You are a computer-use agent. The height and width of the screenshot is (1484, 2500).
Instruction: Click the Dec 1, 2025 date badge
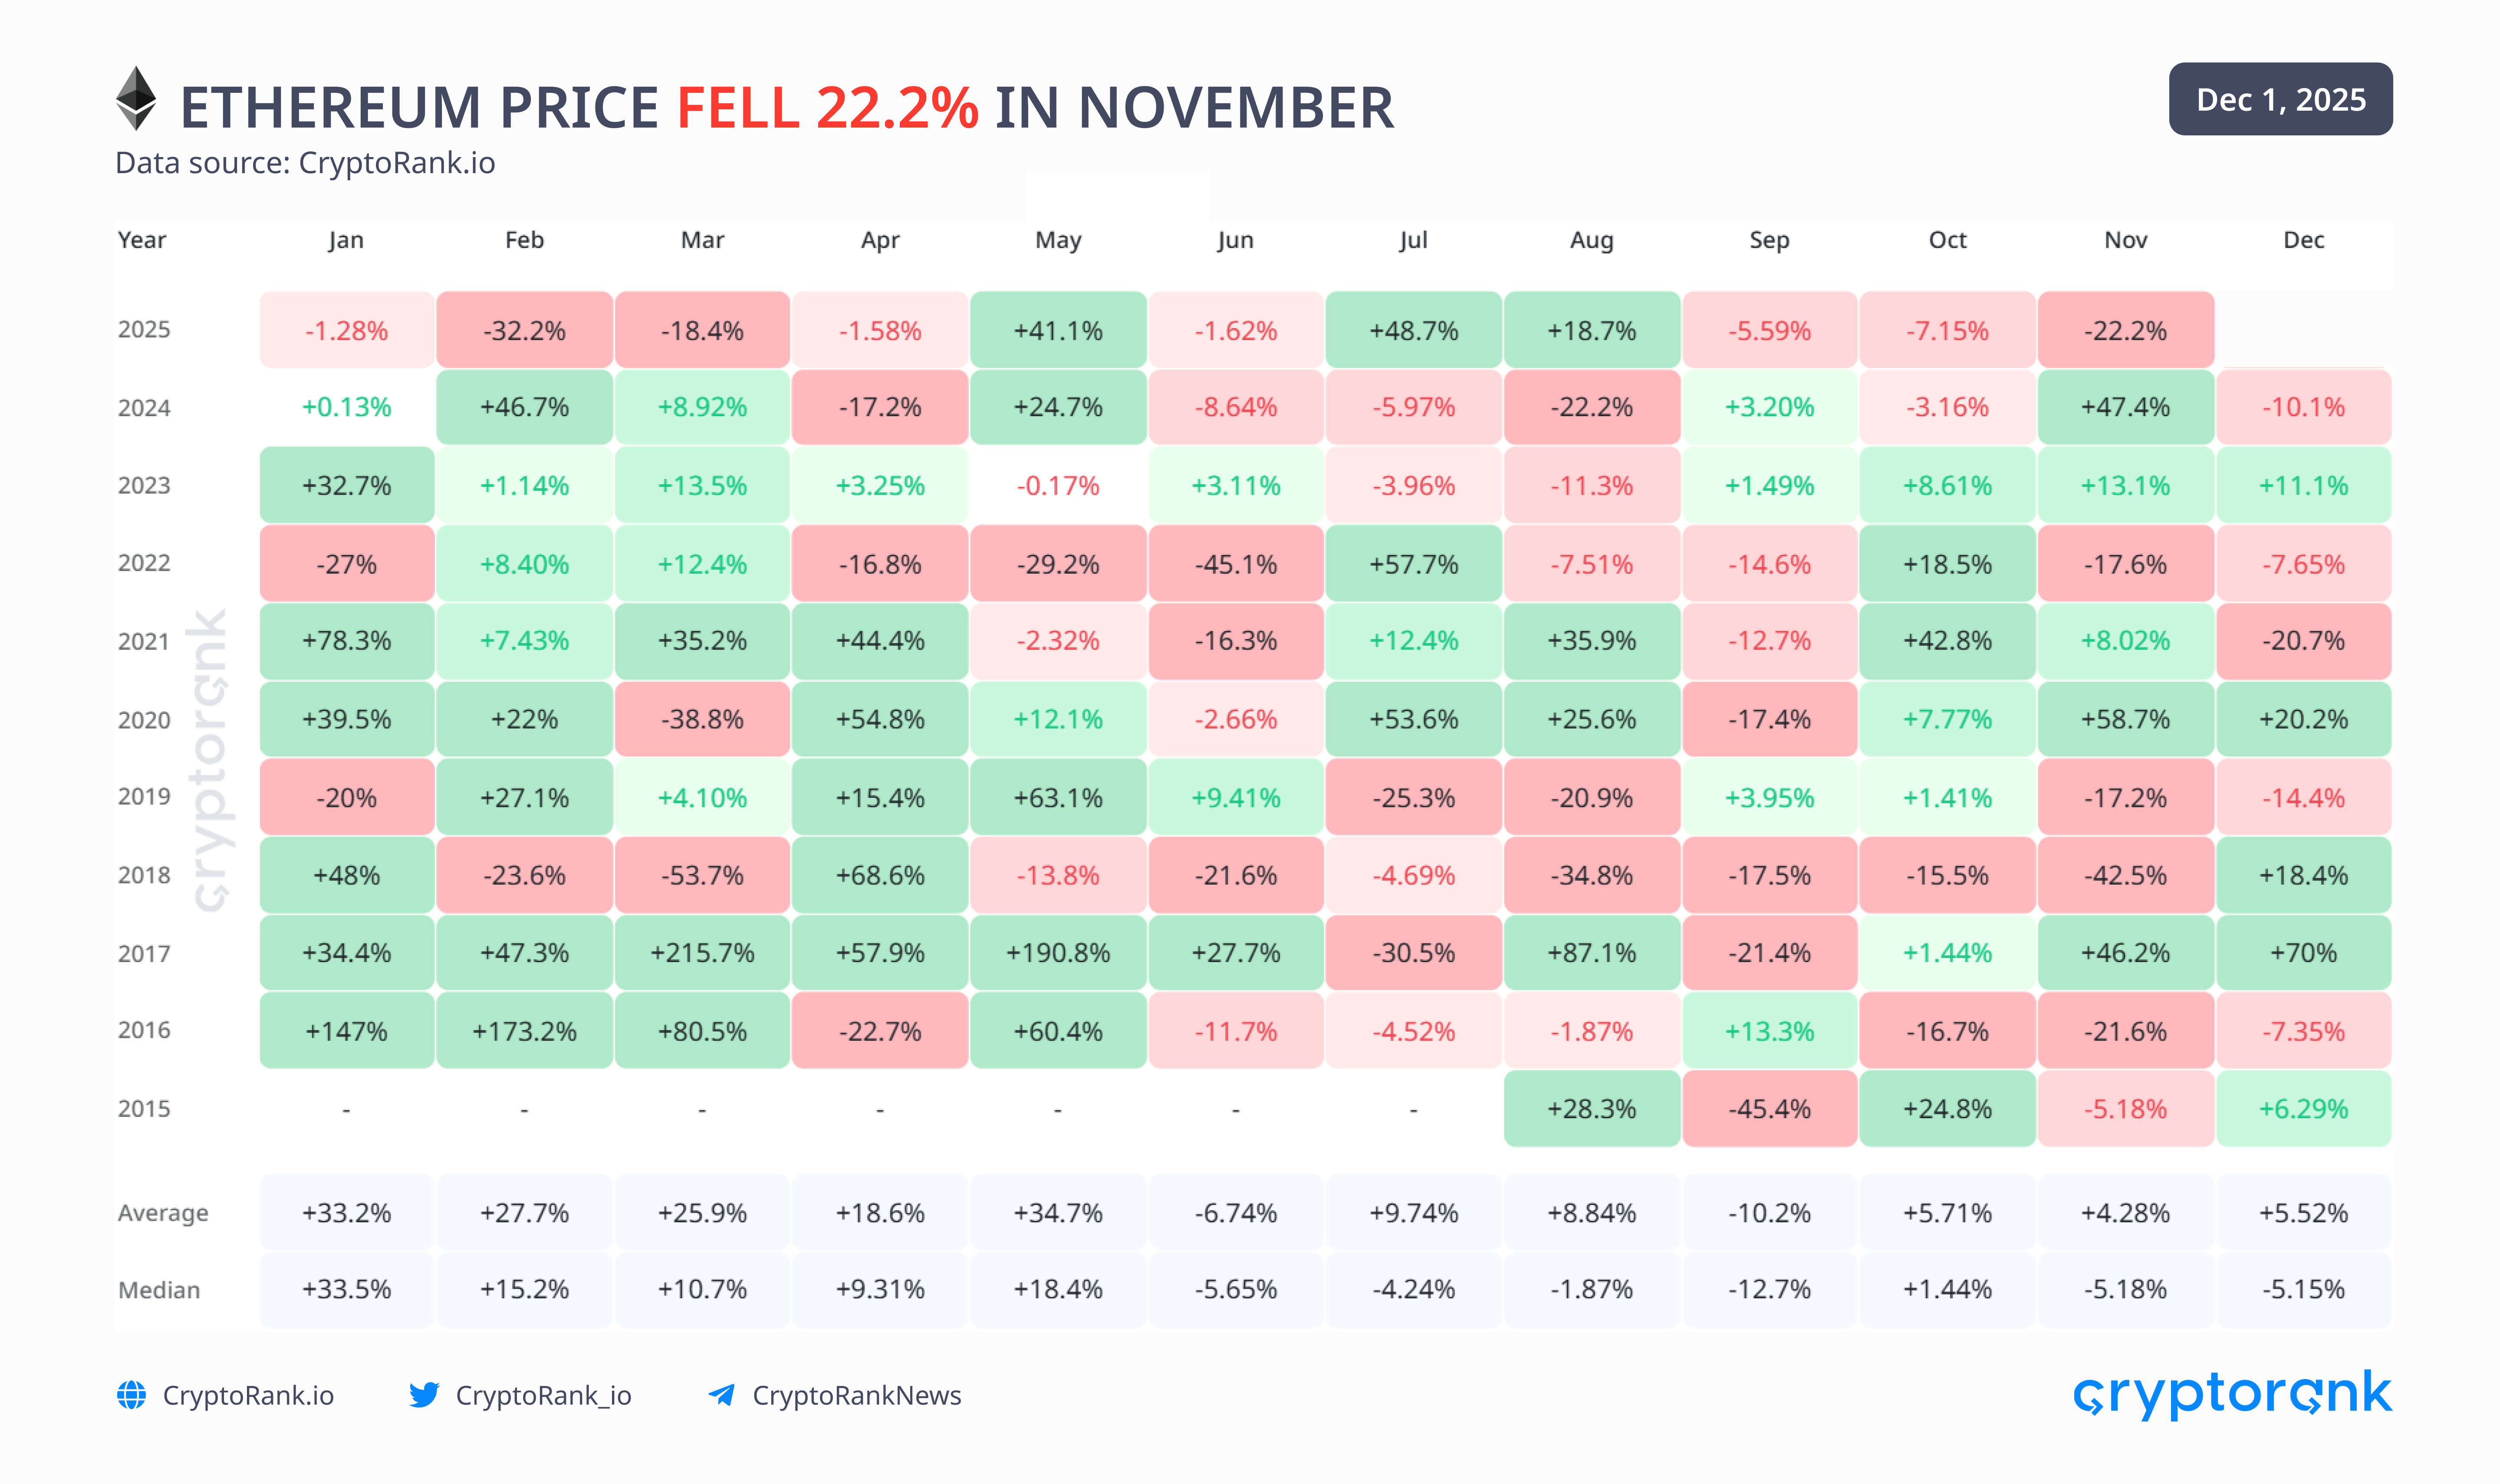tap(2280, 99)
